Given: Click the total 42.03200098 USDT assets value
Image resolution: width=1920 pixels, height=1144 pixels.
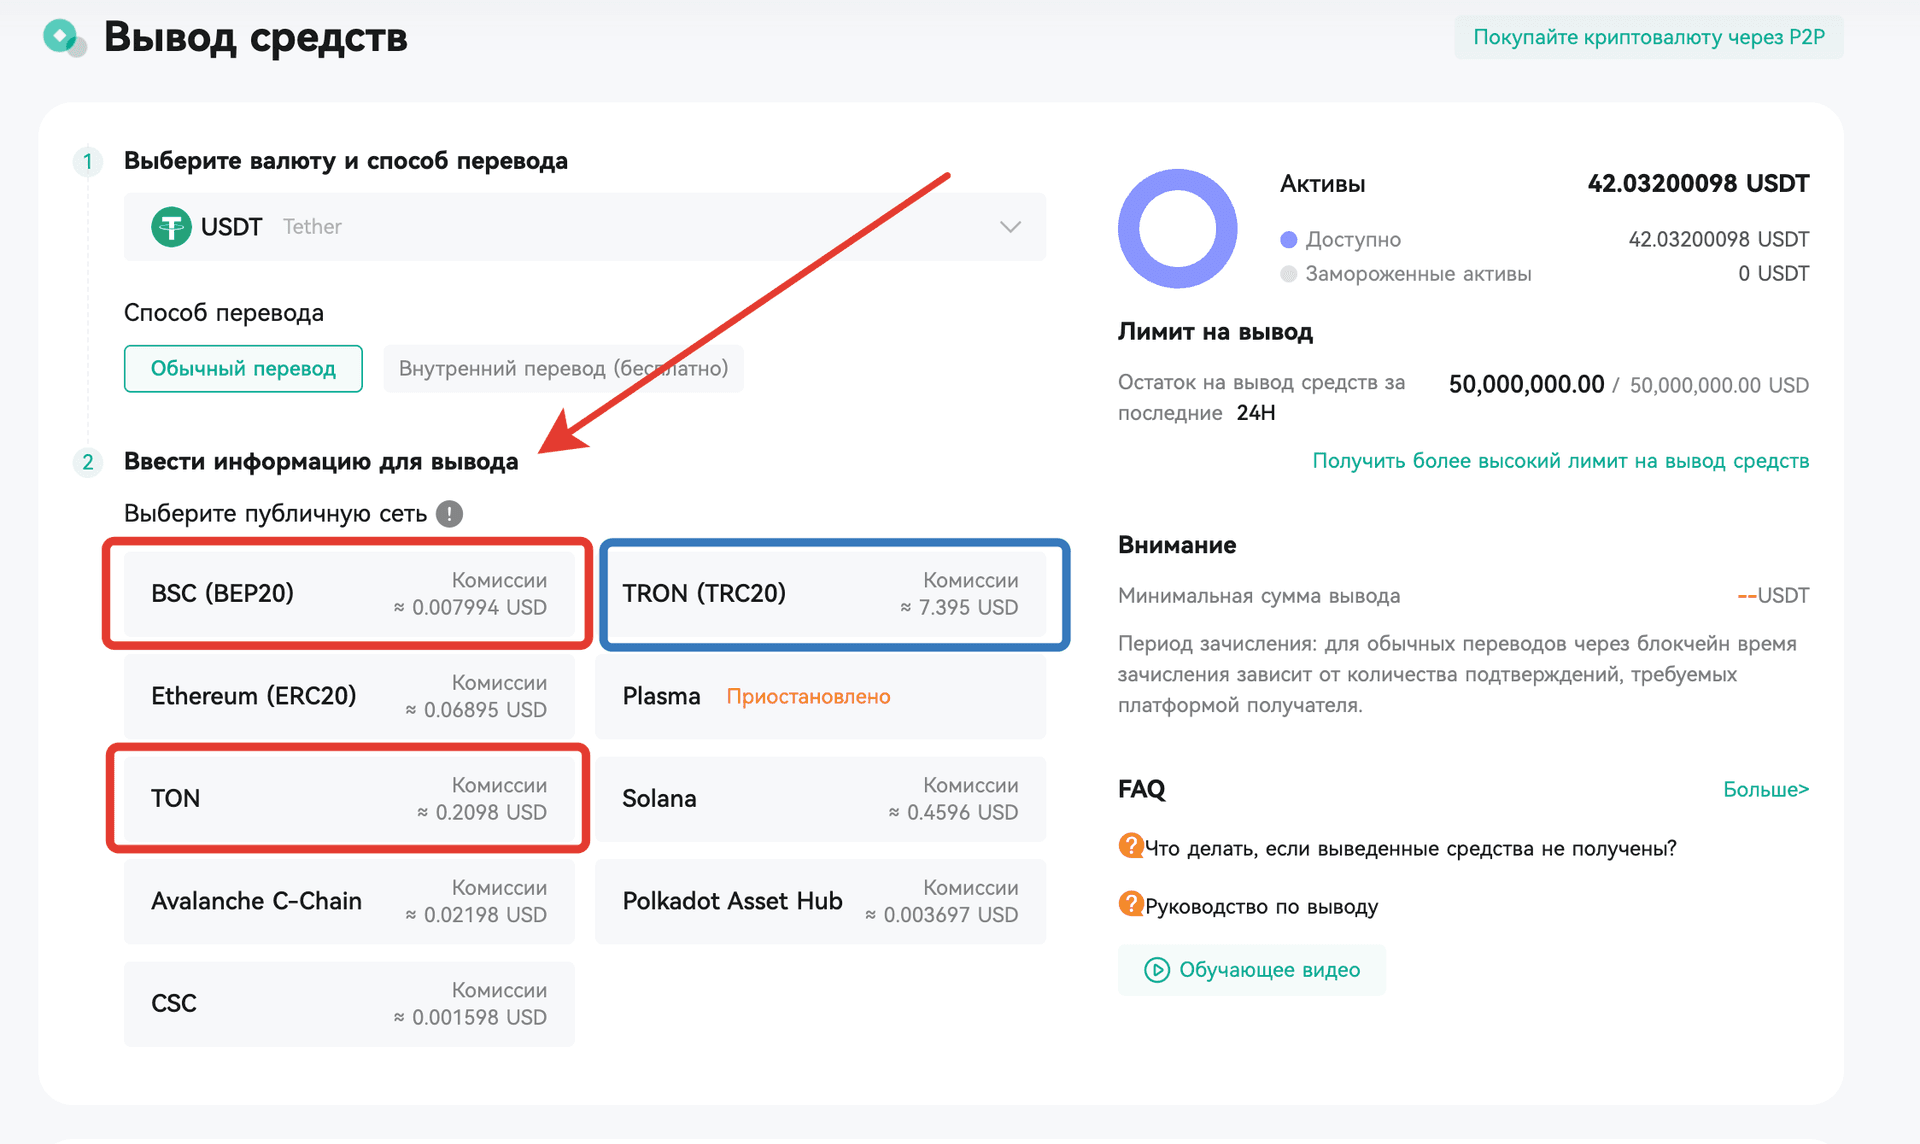Looking at the screenshot, I should pyautogui.click(x=1698, y=184).
